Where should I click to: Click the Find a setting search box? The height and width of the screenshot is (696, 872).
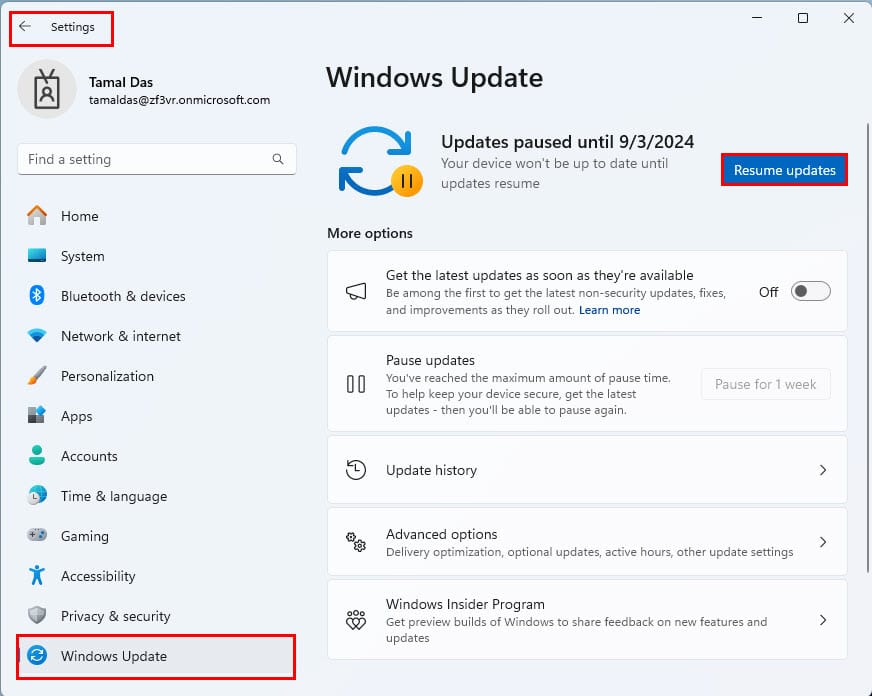click(157, 160)
